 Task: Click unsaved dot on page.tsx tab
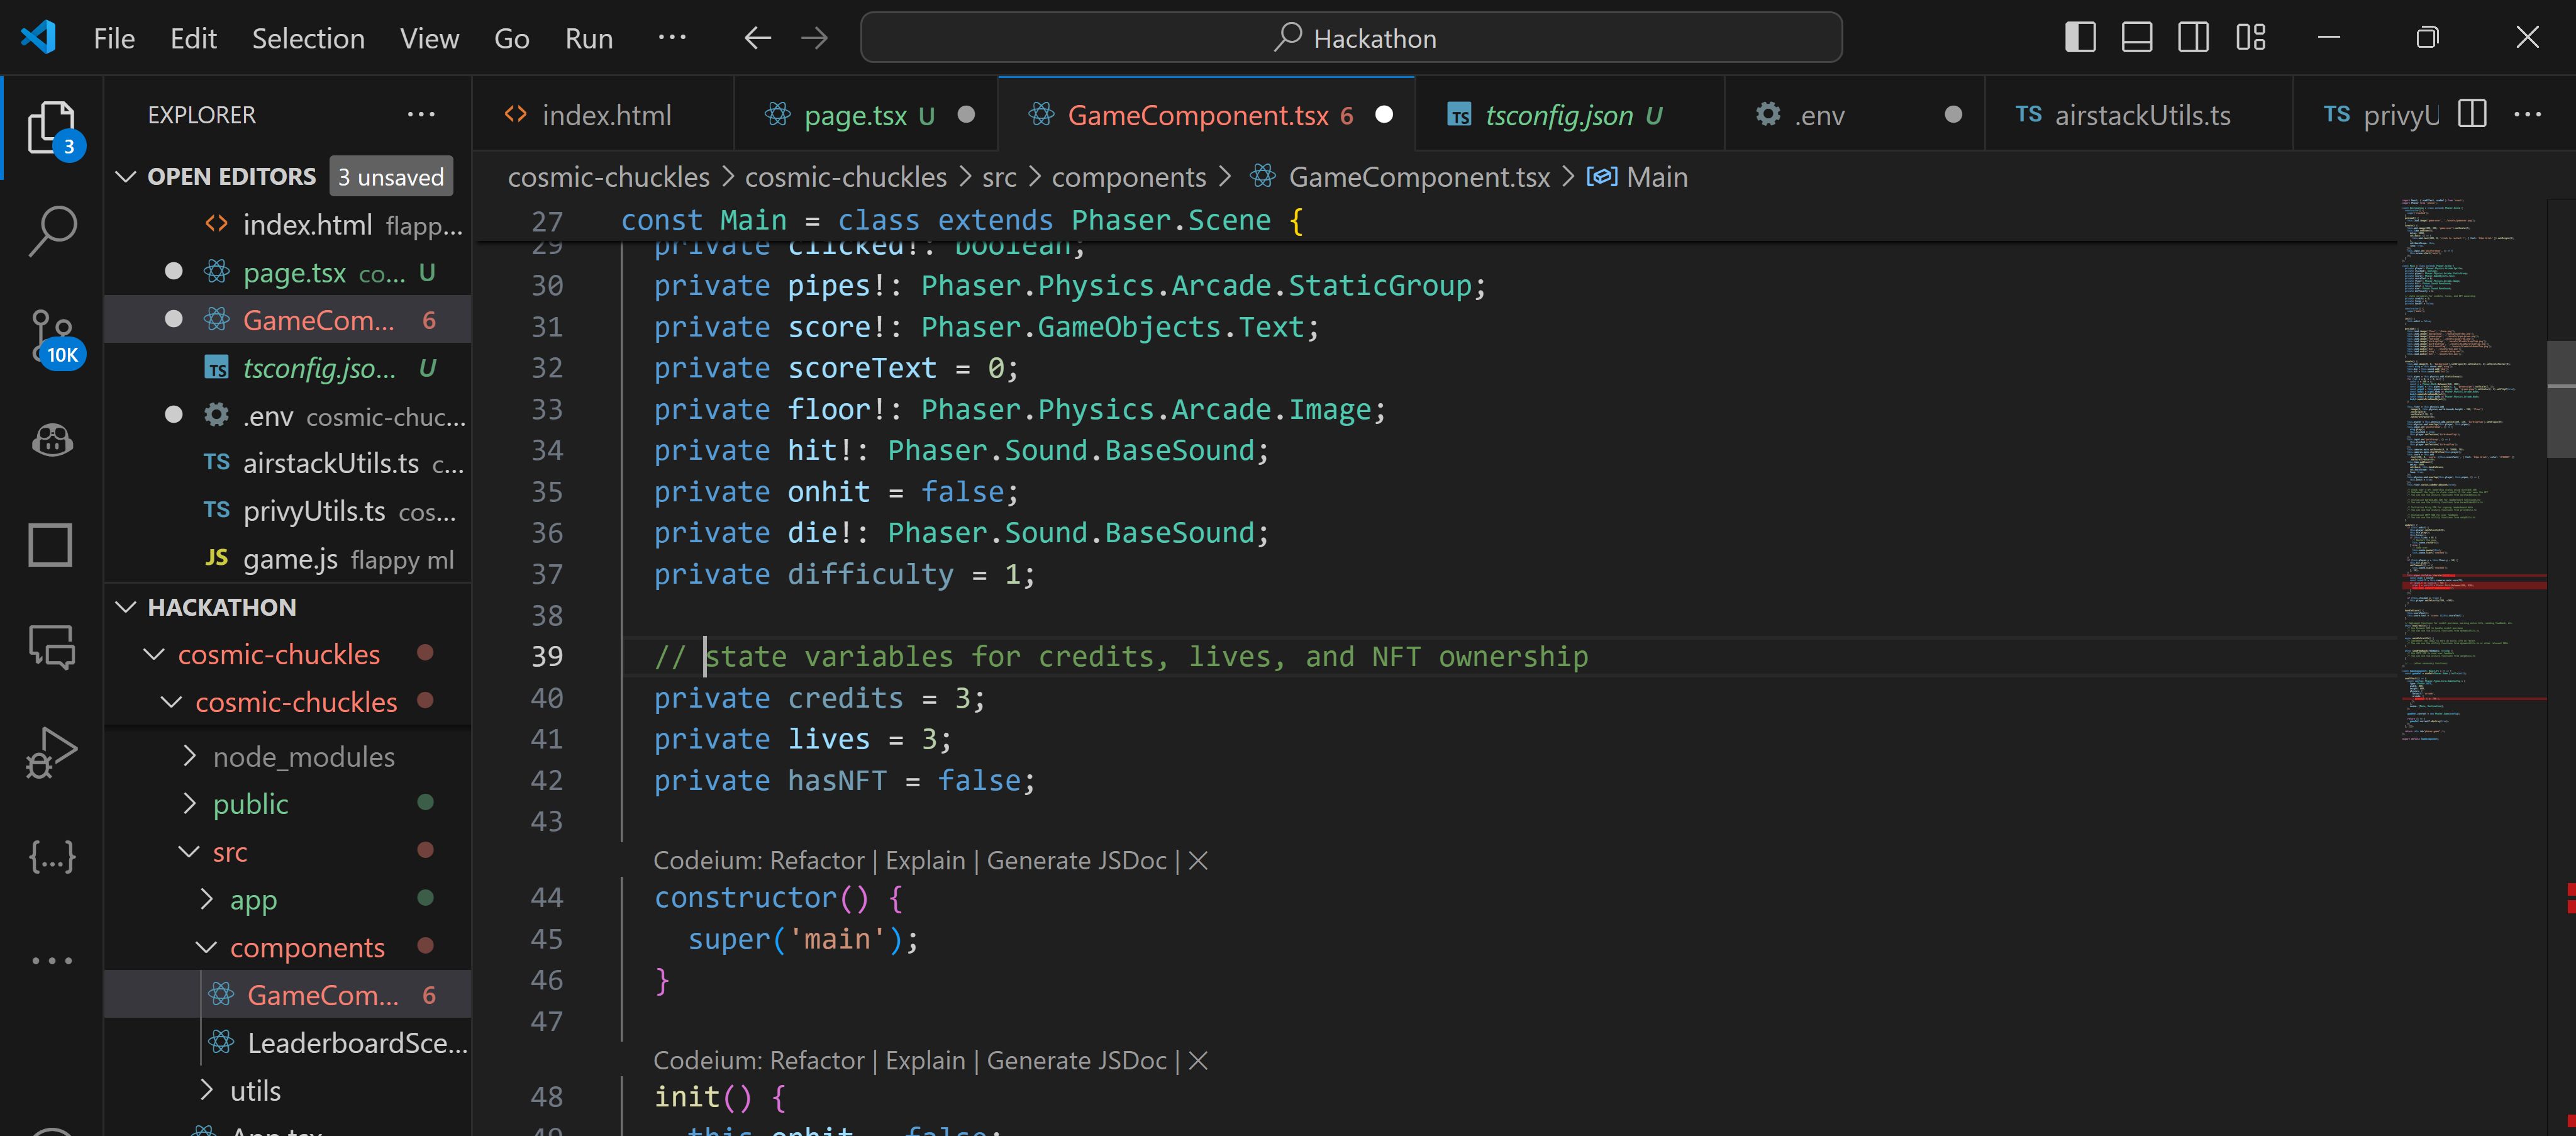tap(966, 115)
